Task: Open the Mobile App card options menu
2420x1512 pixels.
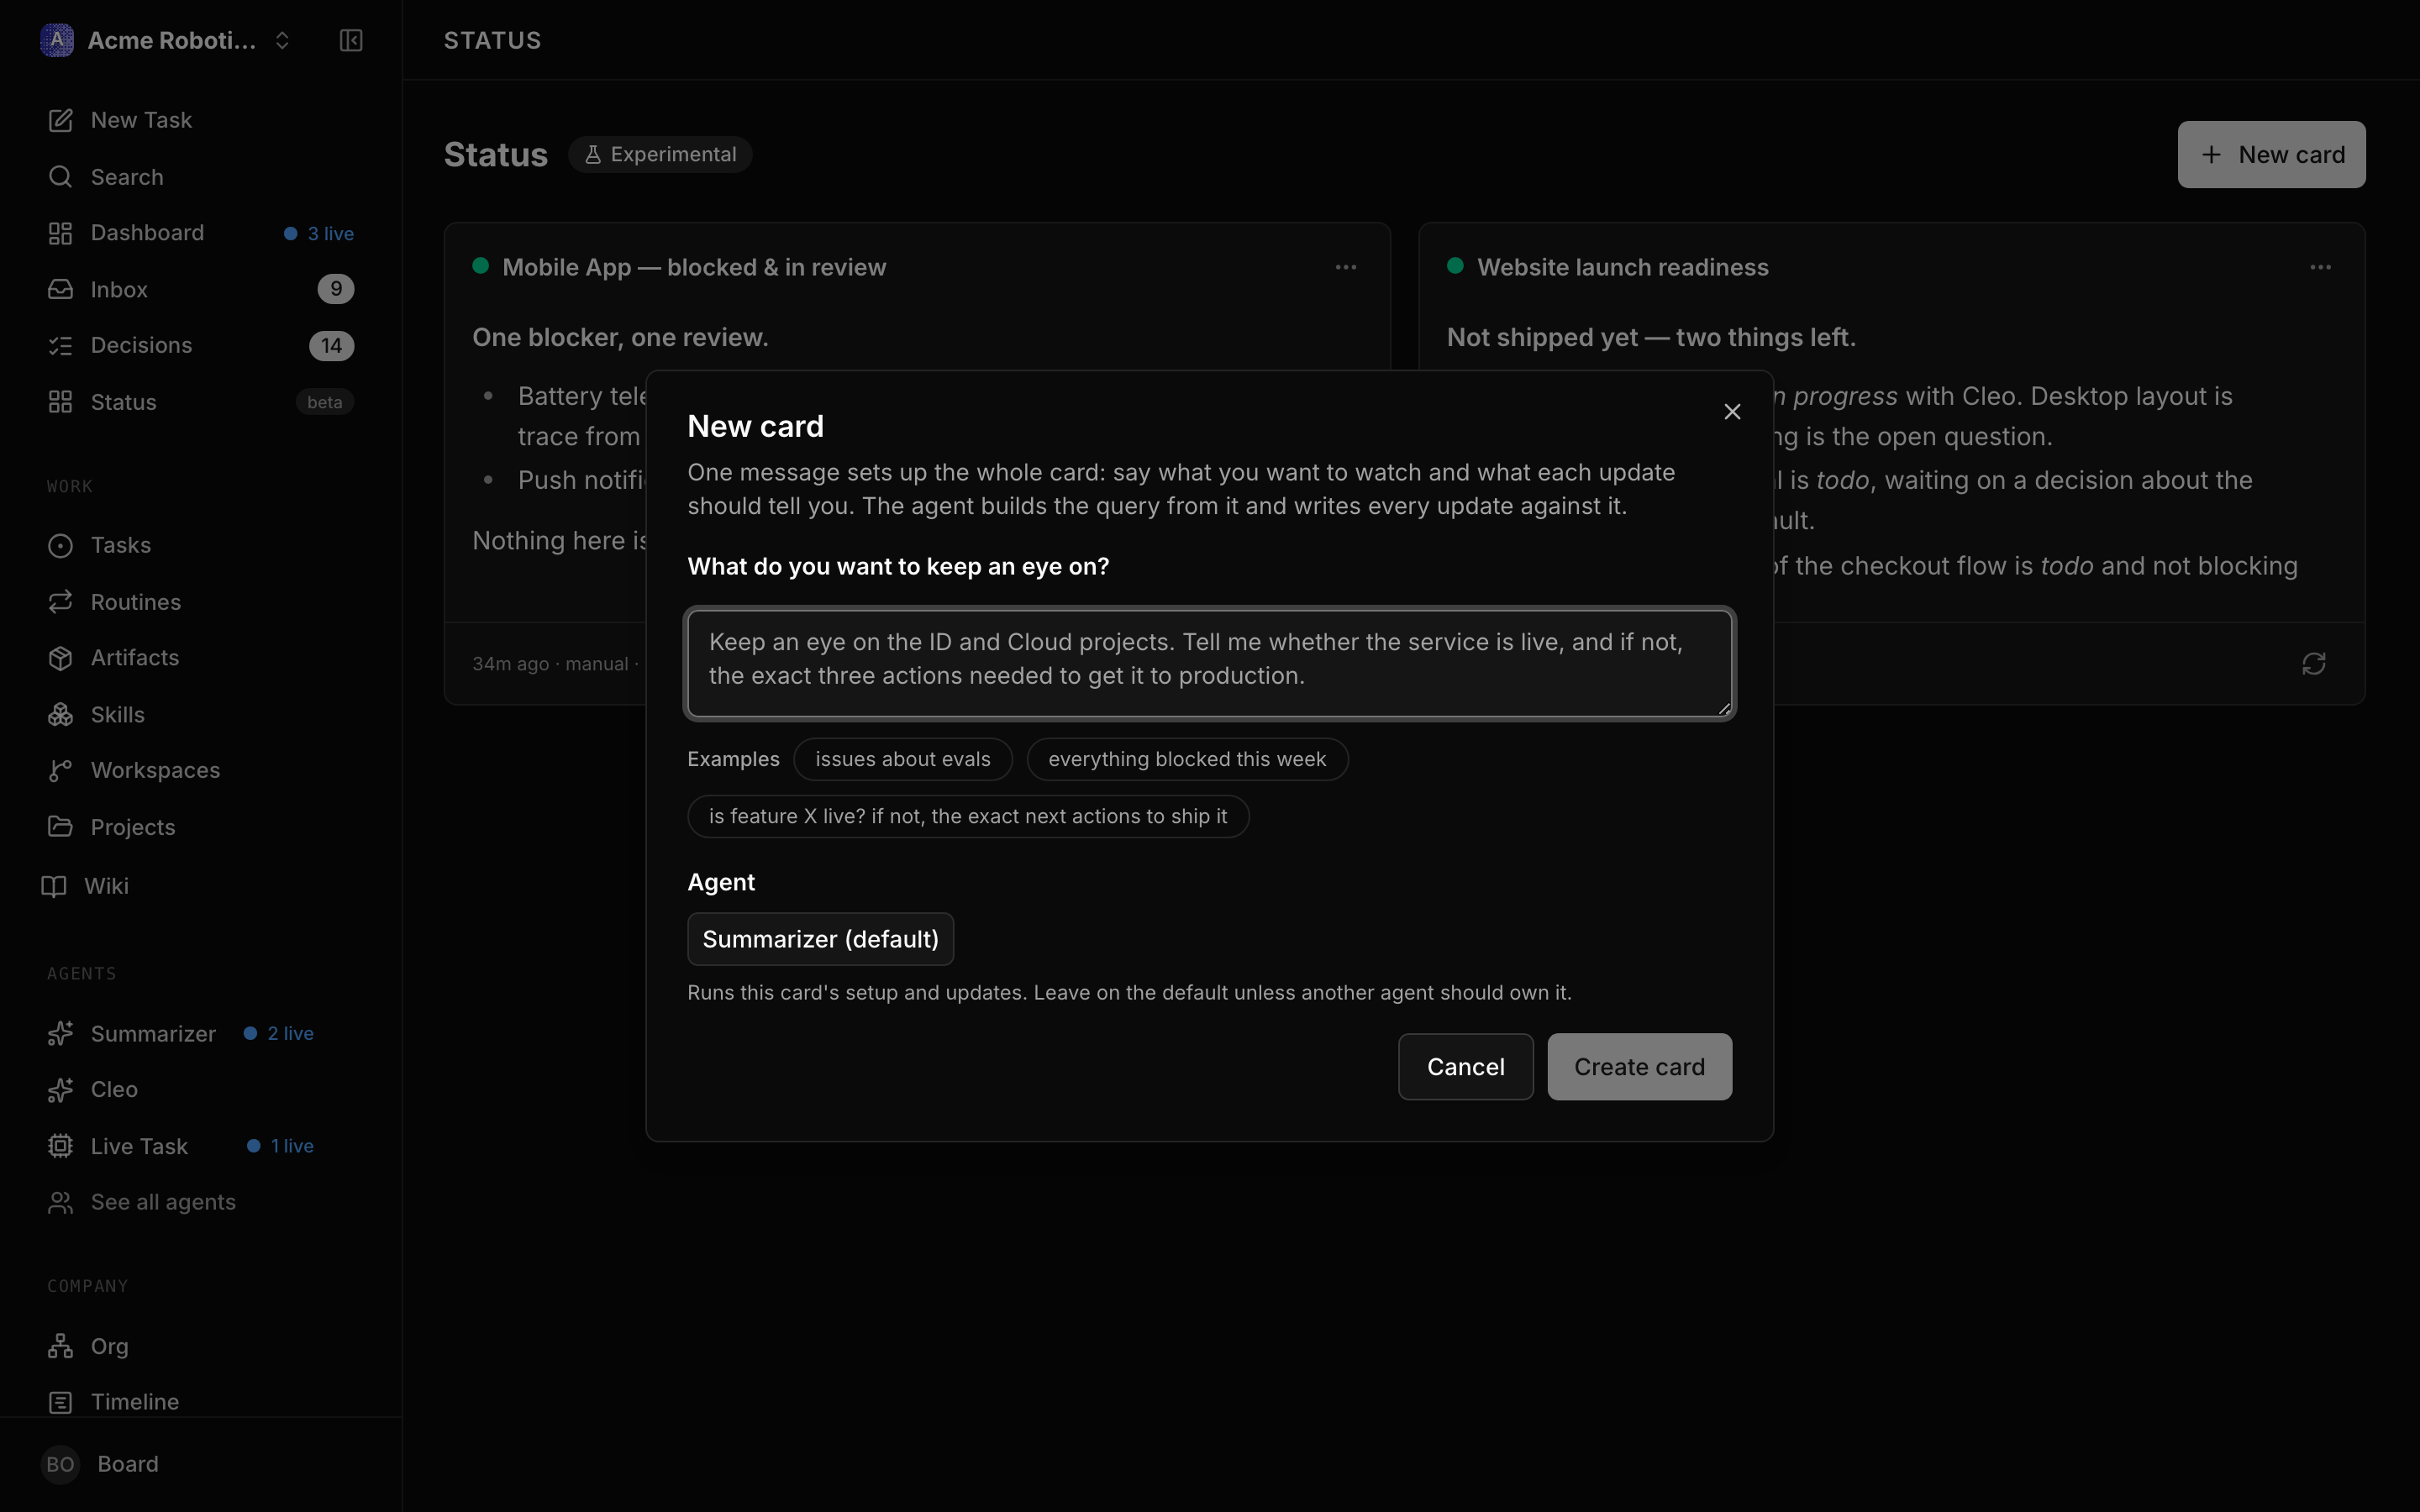Action: point(1346,267)
